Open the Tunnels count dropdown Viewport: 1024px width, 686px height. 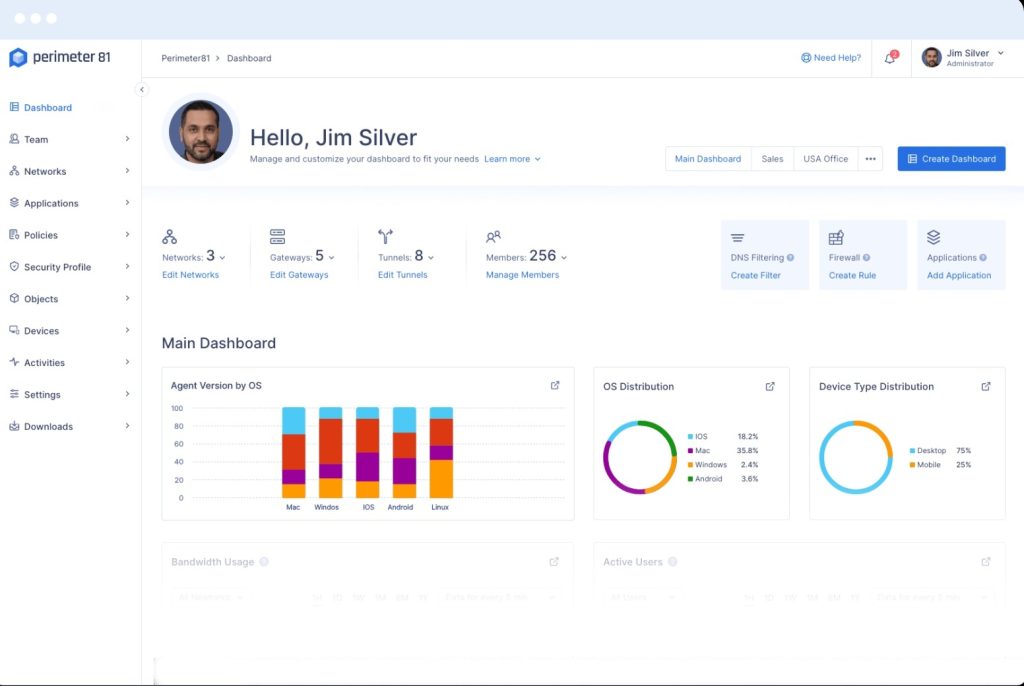[x=431, y=258]
